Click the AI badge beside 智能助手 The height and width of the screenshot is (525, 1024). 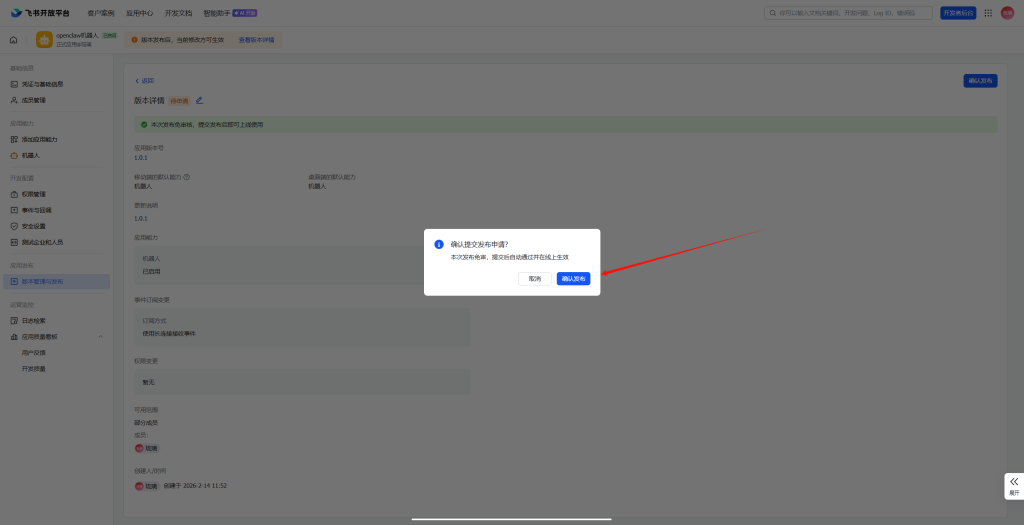coord(244,13)
